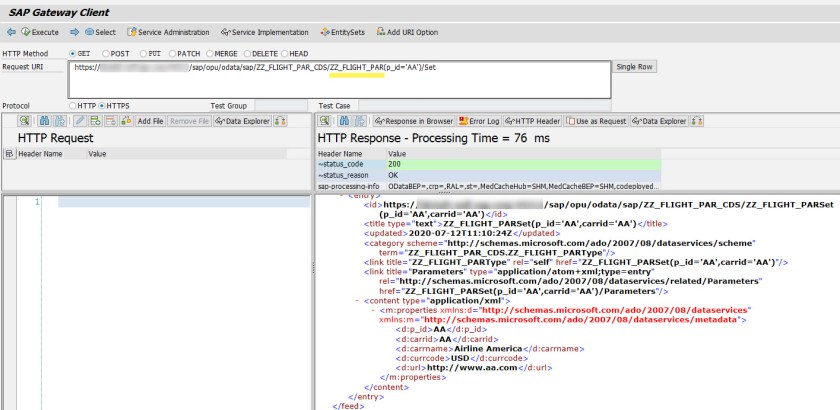Collapse the content XML node
This screenshot has height=410, width=840.
[x=357, y=301]
